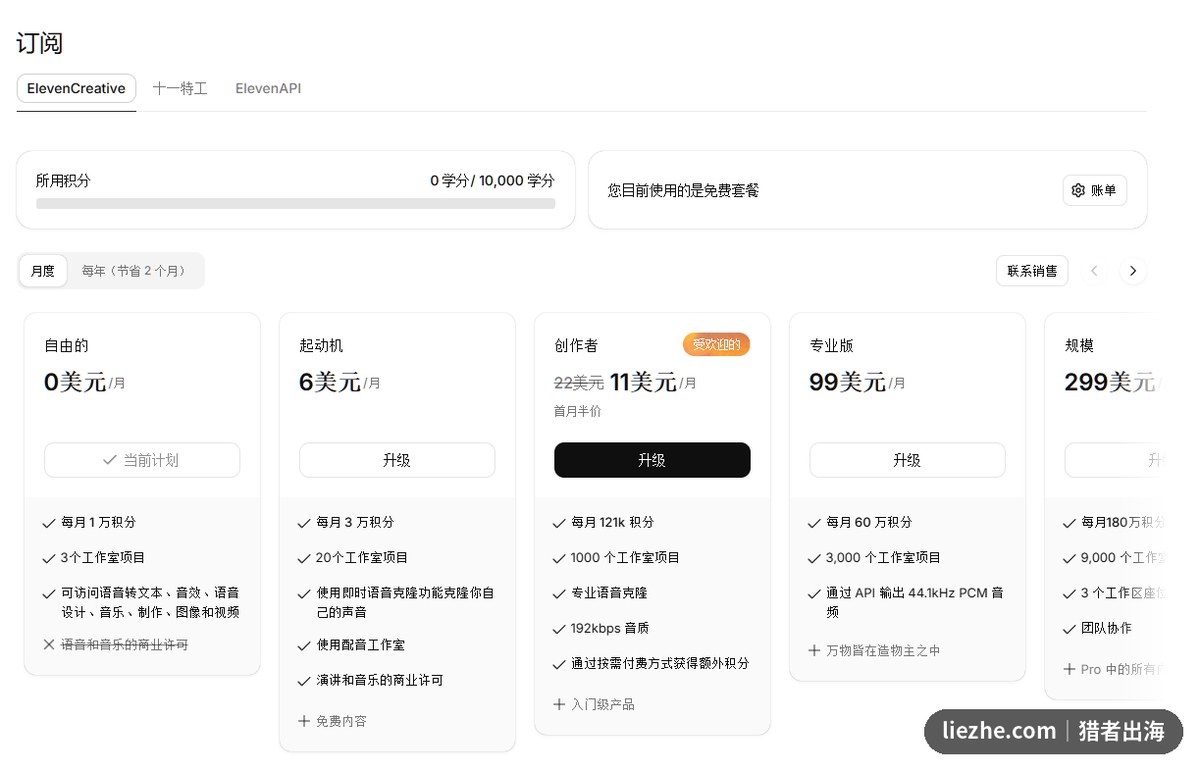This screenshot has height=771, width=1200.
Task: Expand 万物皆在造物主之中 in 专业版 plan
Action: [x=874, y=650]
